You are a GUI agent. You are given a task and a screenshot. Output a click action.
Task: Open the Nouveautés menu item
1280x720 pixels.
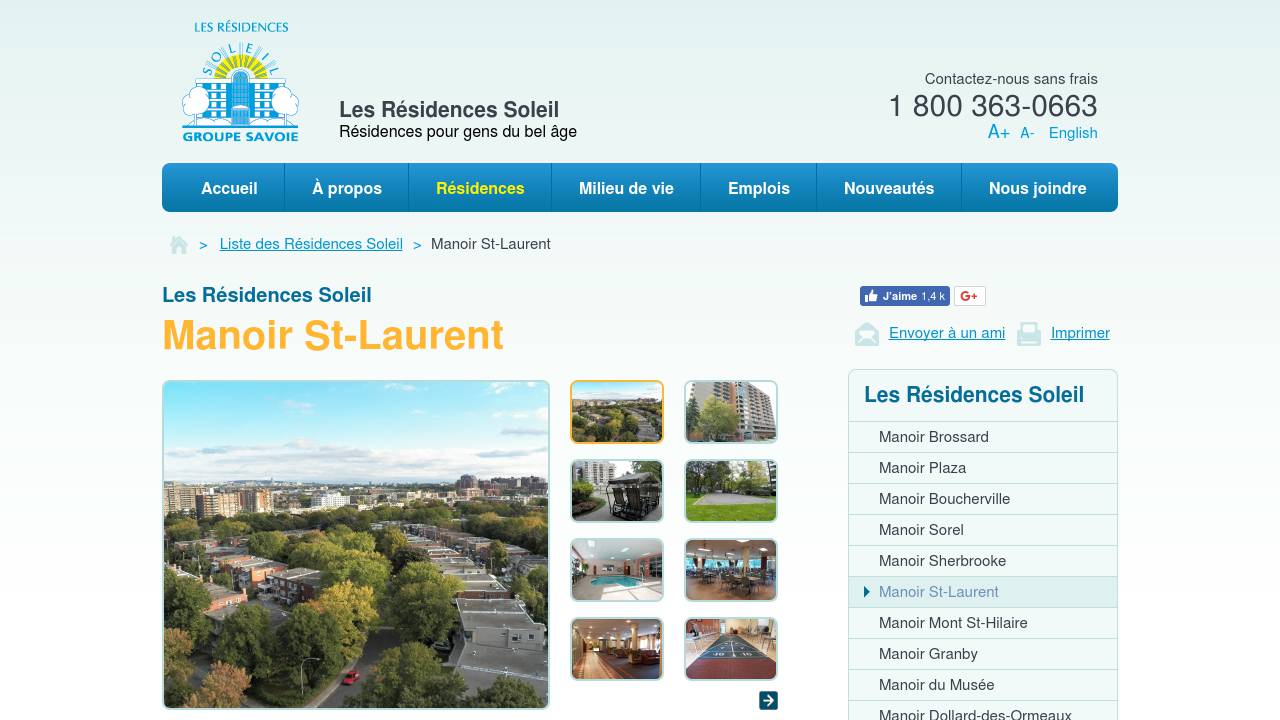click(x=889, y=188)
